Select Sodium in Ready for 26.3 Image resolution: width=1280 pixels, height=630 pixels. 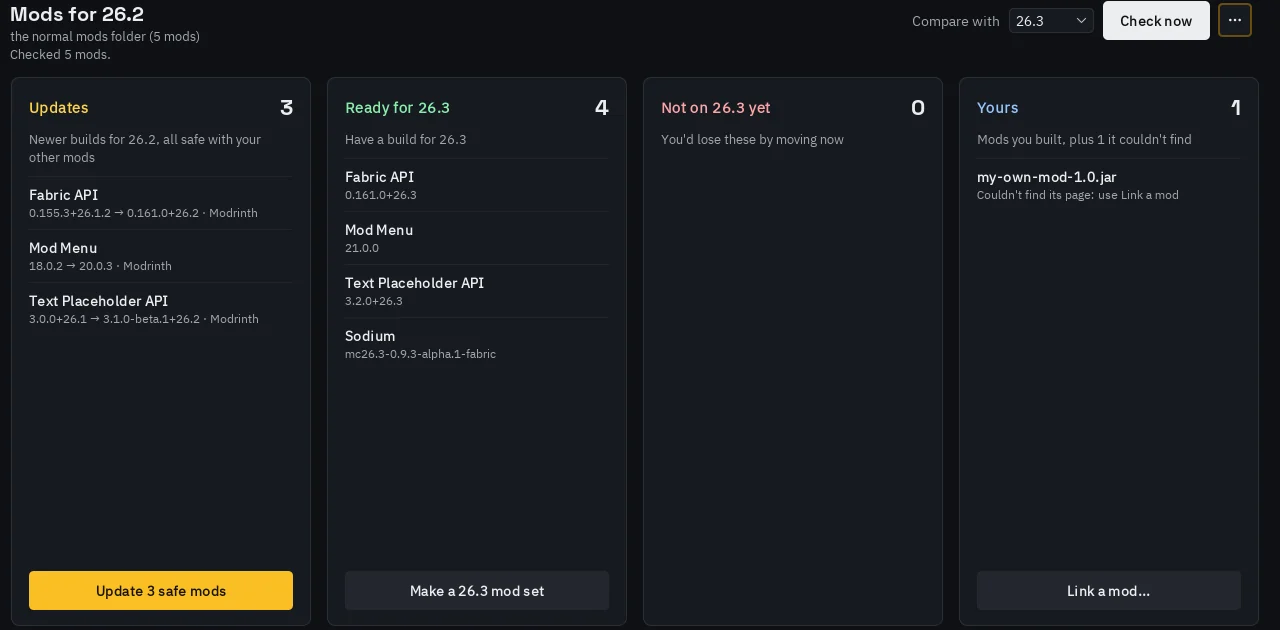pyautogui.click(x=477, y=344)
